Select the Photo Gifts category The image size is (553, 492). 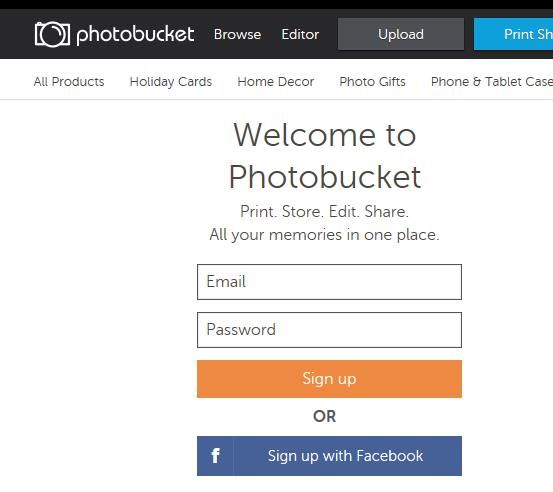pos(372,81)
